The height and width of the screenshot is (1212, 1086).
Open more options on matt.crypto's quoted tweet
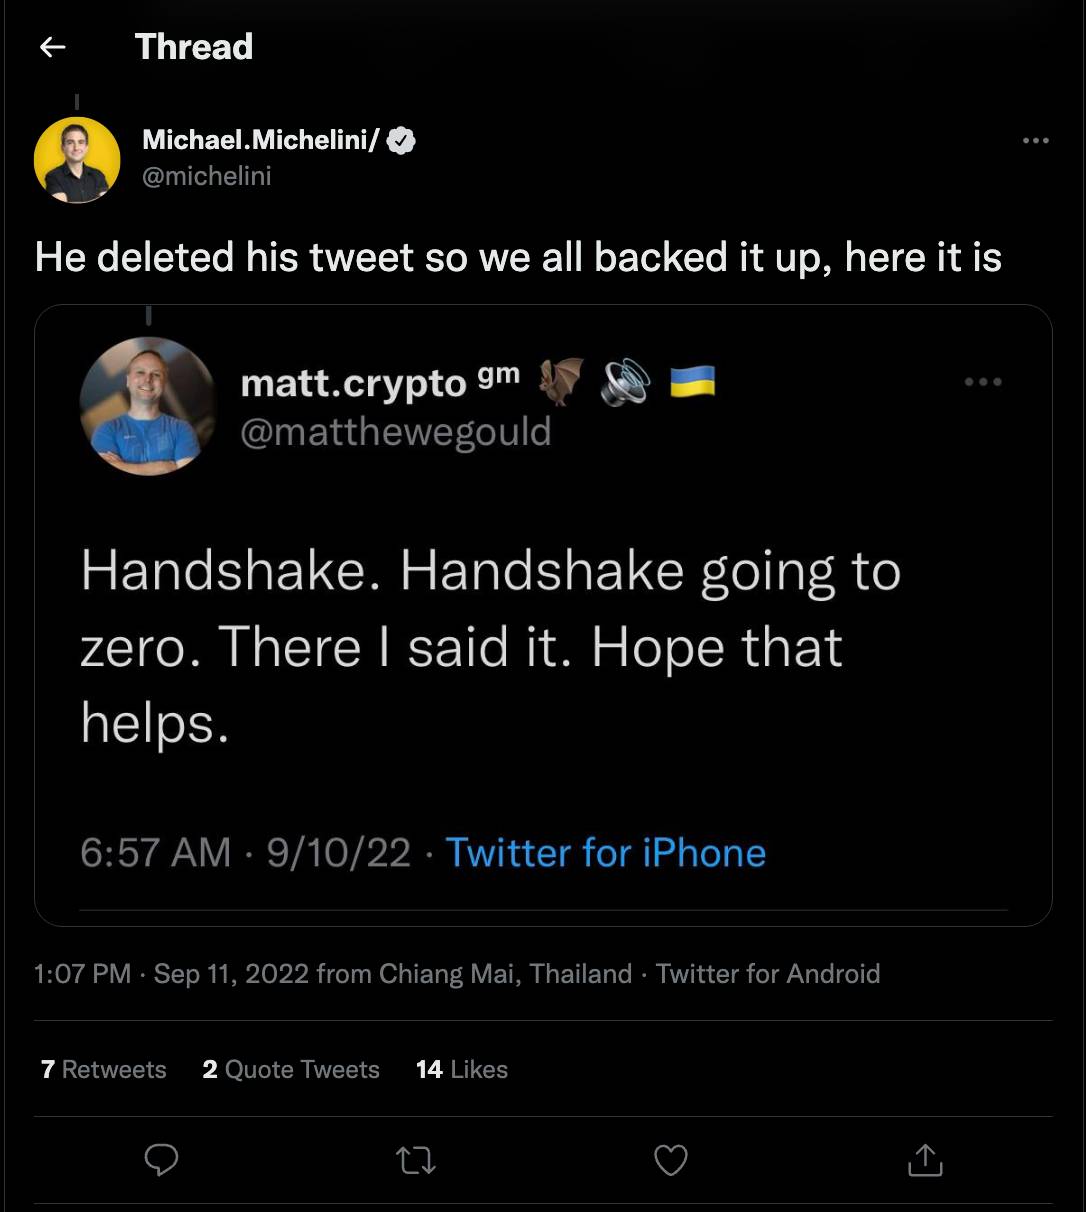click(x=984, y=381)
